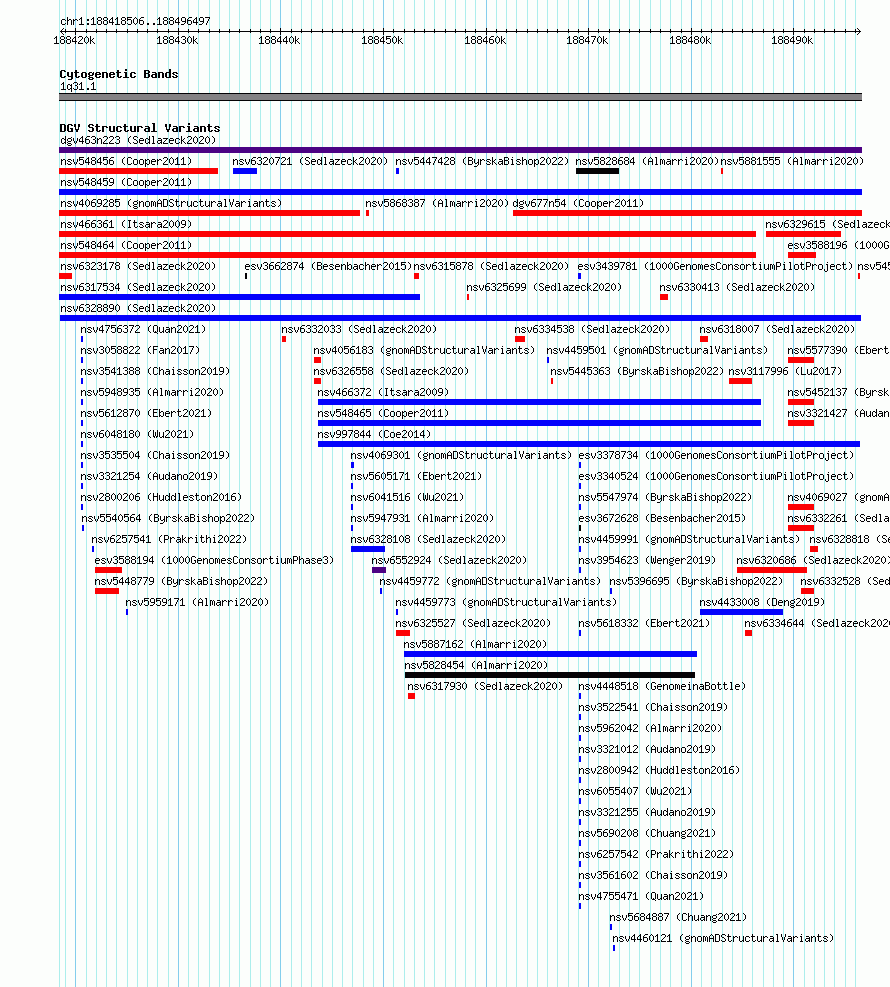Screen dimensions: 890x987
Task: Open the nsv5684887 (Chuang2021) label
Action: 678,917
